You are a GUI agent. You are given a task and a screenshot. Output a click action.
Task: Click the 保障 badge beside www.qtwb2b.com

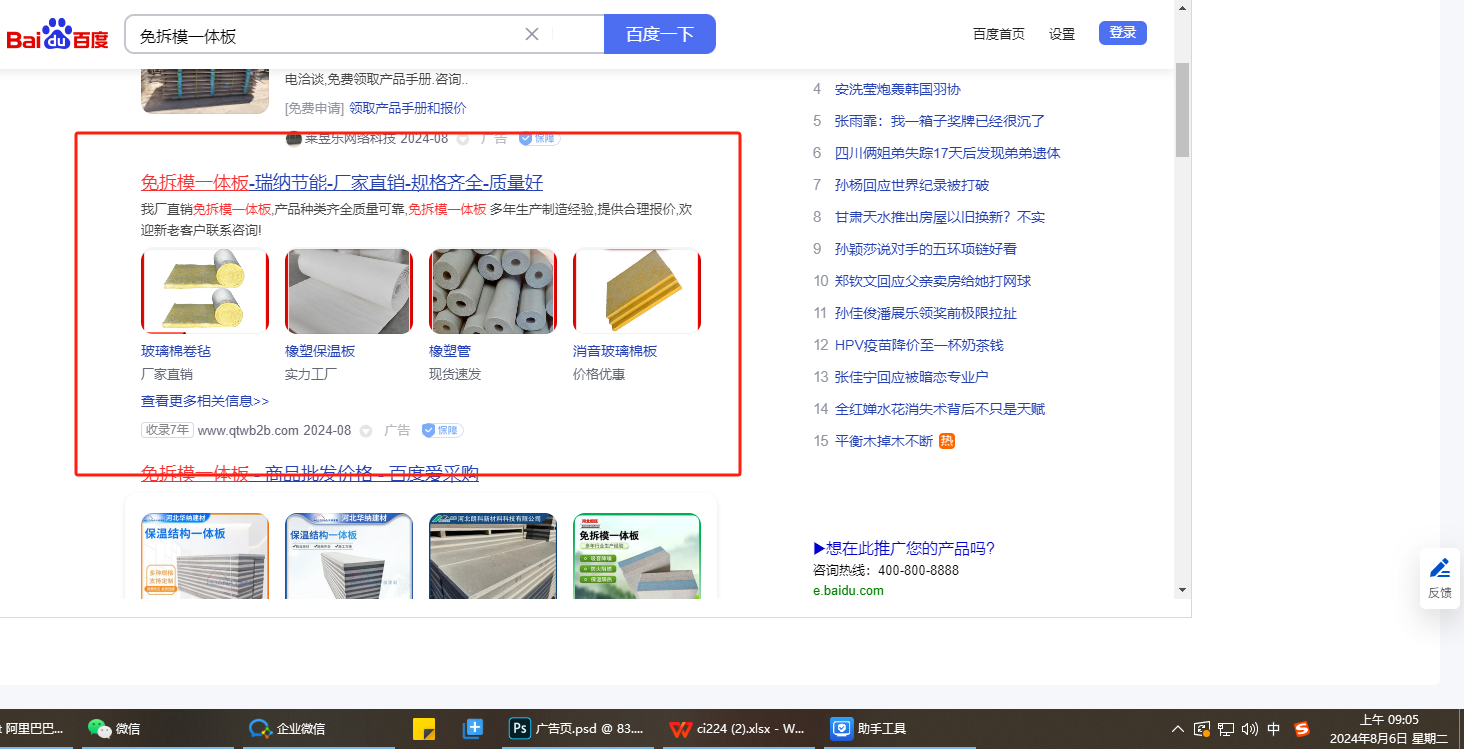pyautogui.click(x=442, y=430)
